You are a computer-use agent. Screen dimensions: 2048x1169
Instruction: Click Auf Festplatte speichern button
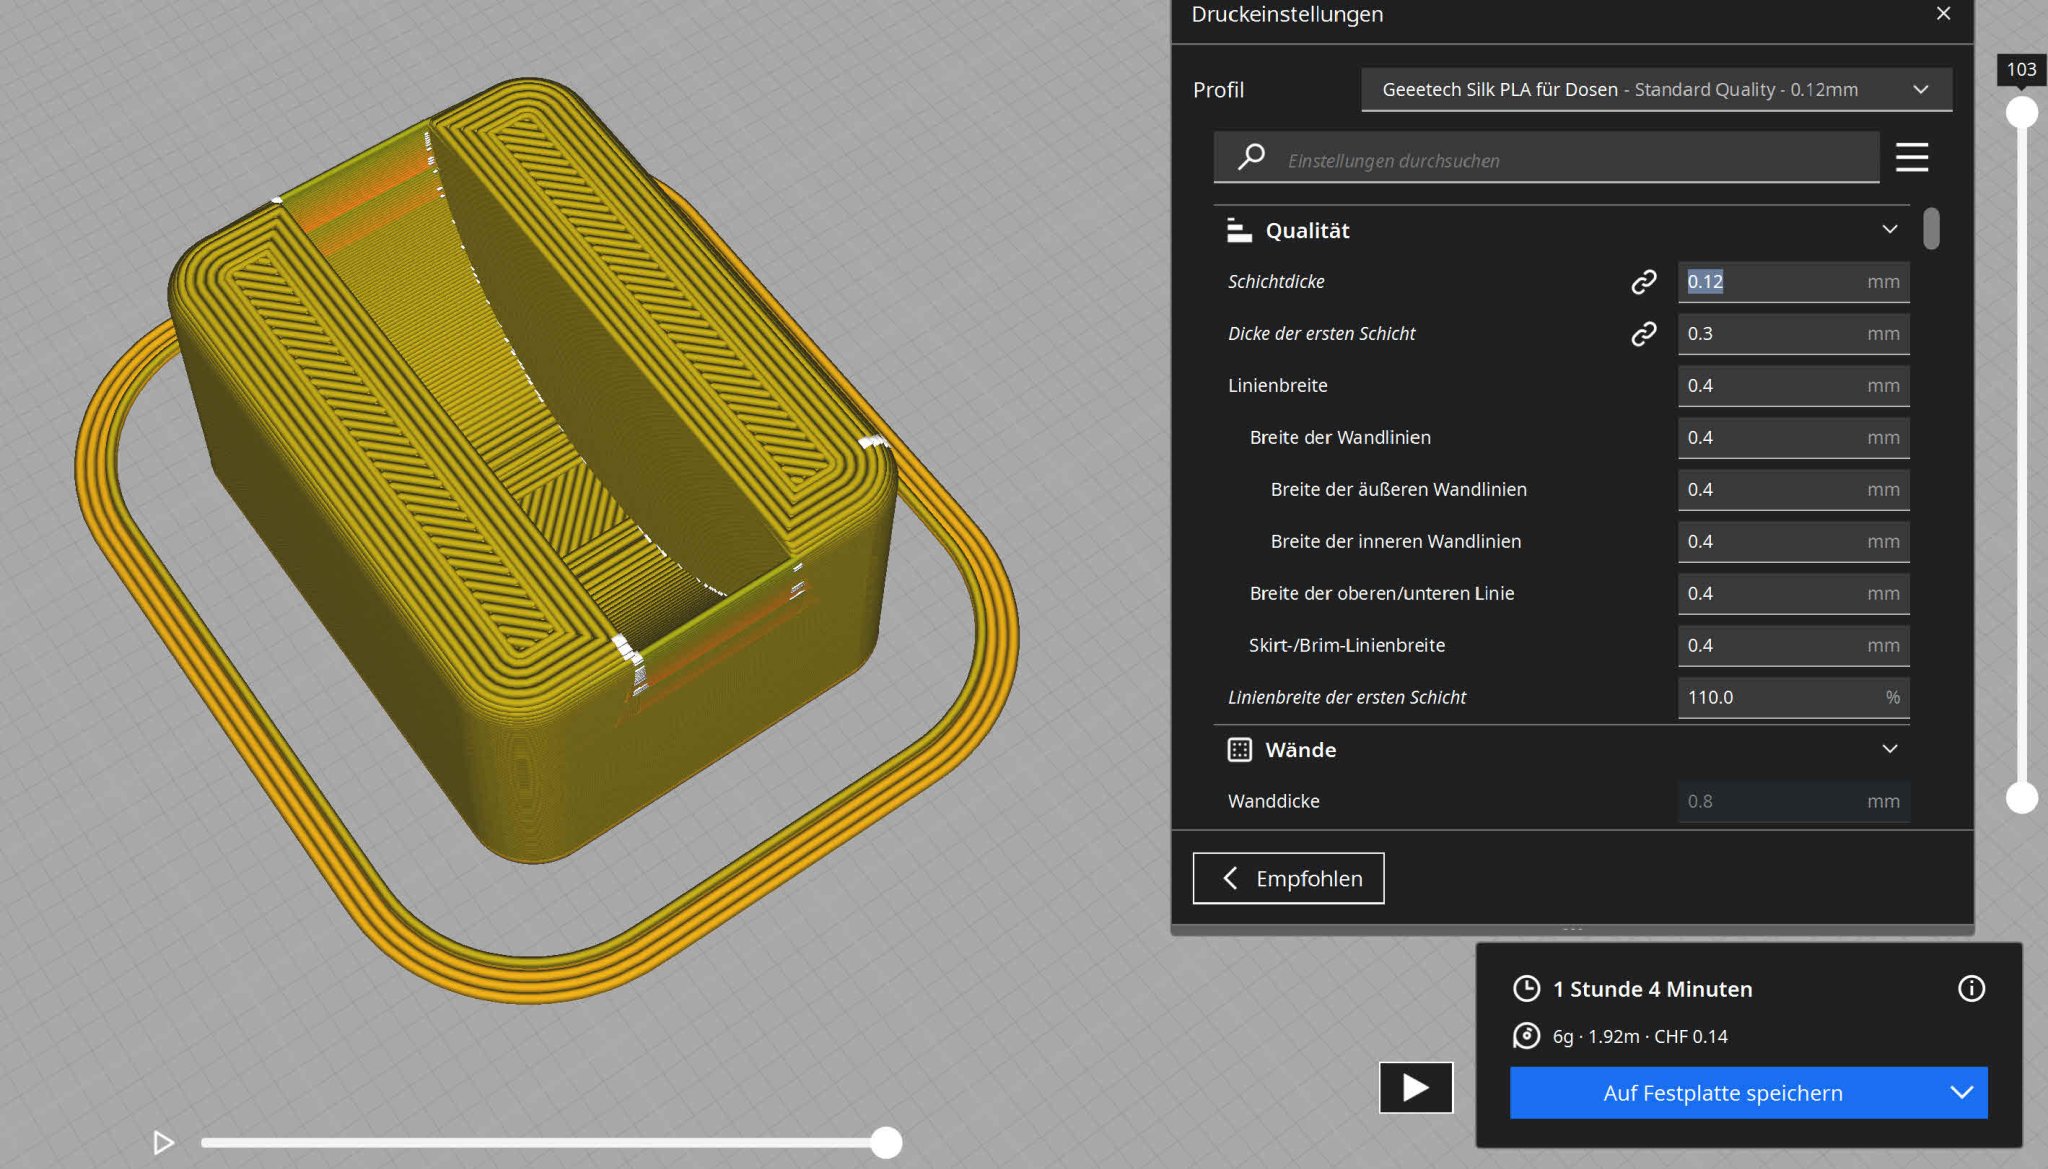[1722, 1093]
